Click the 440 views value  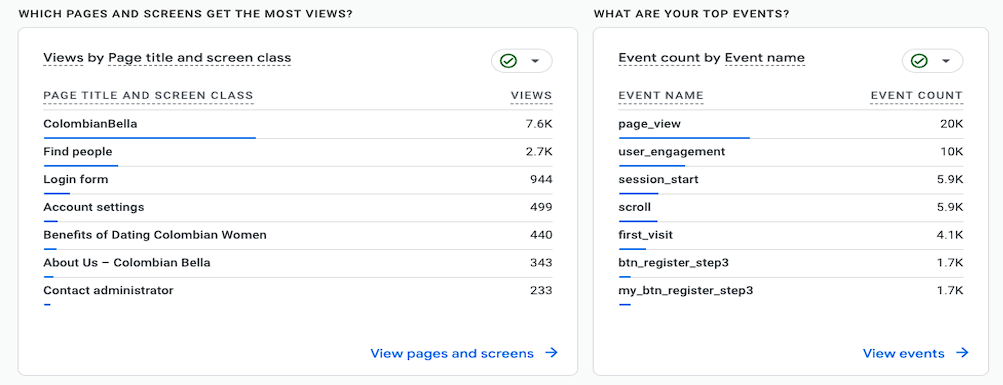[x=541, y=235]
